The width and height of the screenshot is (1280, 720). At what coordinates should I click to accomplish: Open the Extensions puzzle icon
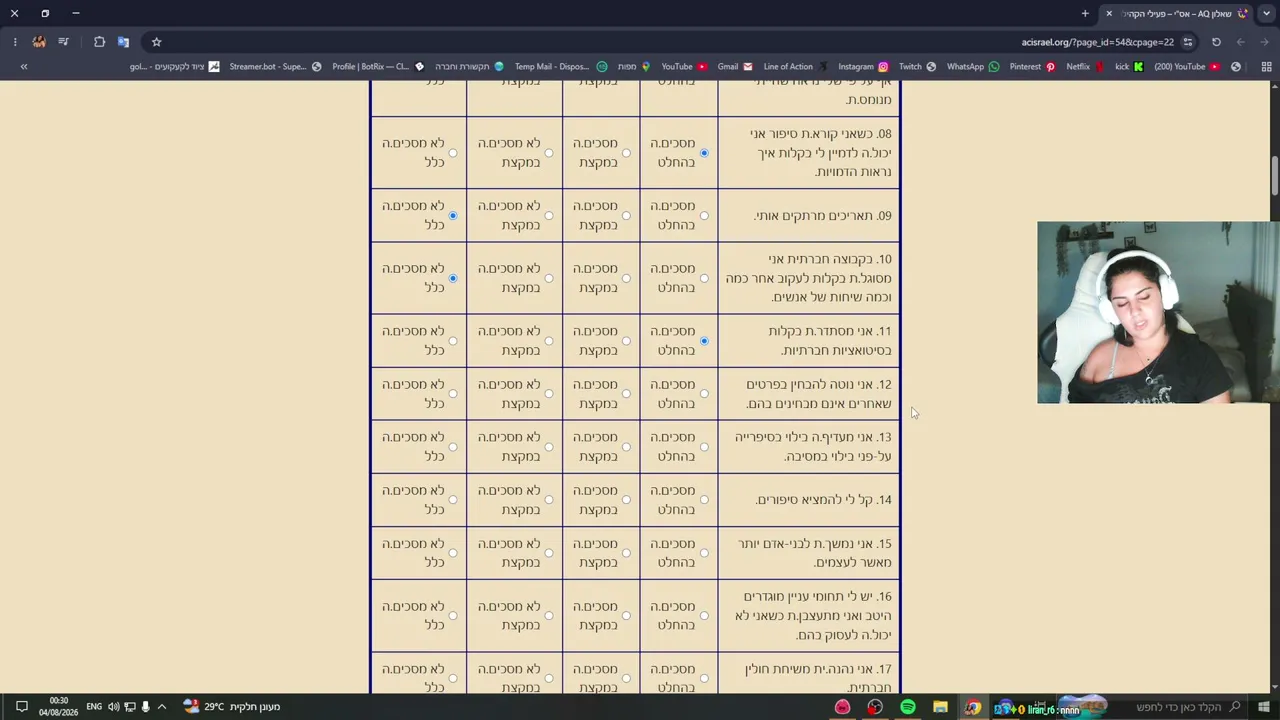(99, 42)
